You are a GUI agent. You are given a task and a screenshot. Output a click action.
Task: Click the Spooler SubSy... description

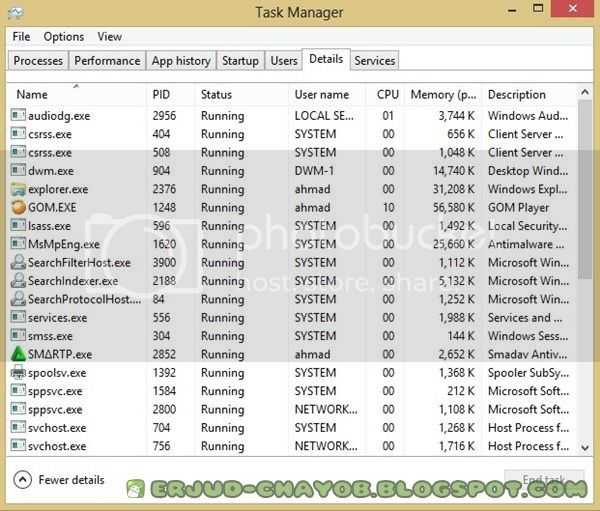tap(528, 373)
